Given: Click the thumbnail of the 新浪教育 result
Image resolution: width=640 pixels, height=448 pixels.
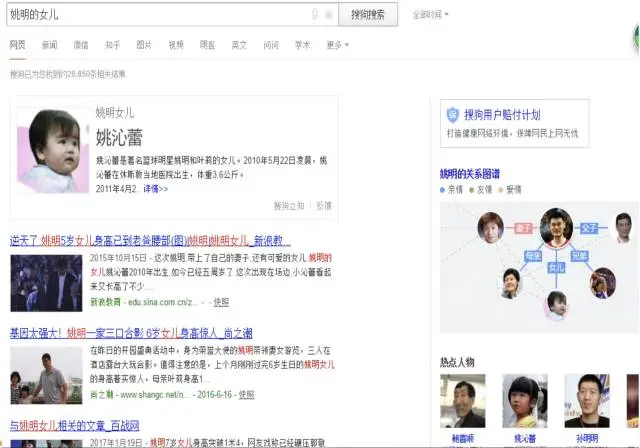Looking at the screenshot, I should coord(46,283).
